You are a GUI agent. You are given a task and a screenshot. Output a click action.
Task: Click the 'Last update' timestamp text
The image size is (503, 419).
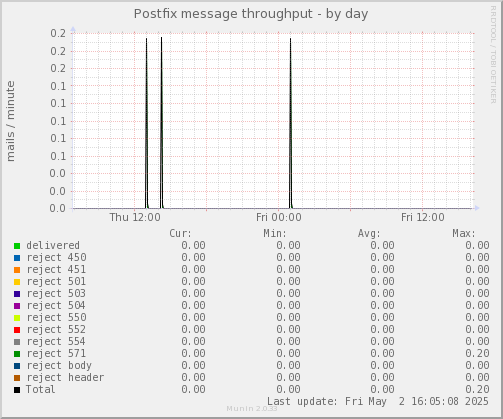[378, 401]
